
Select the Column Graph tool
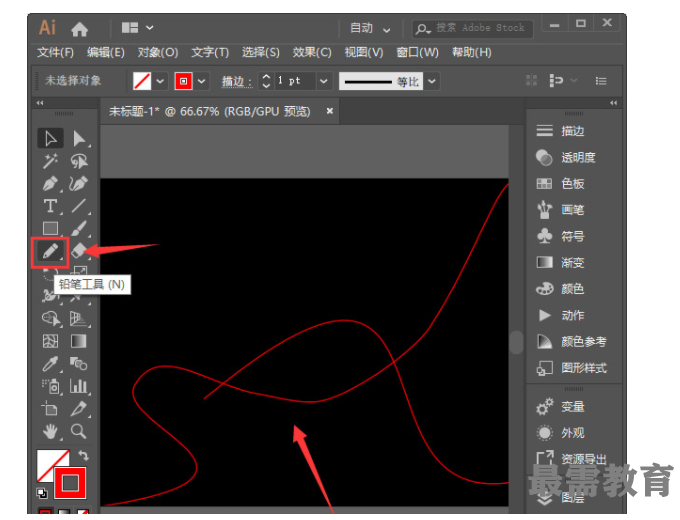click(79, 386)
